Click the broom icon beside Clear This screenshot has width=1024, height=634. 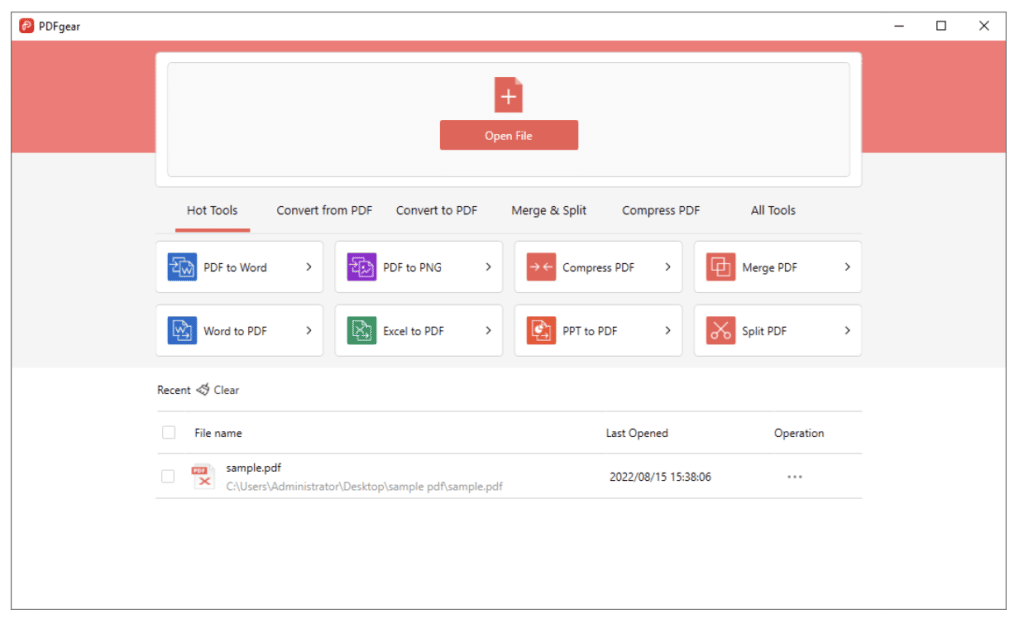(x=203, y=390)
